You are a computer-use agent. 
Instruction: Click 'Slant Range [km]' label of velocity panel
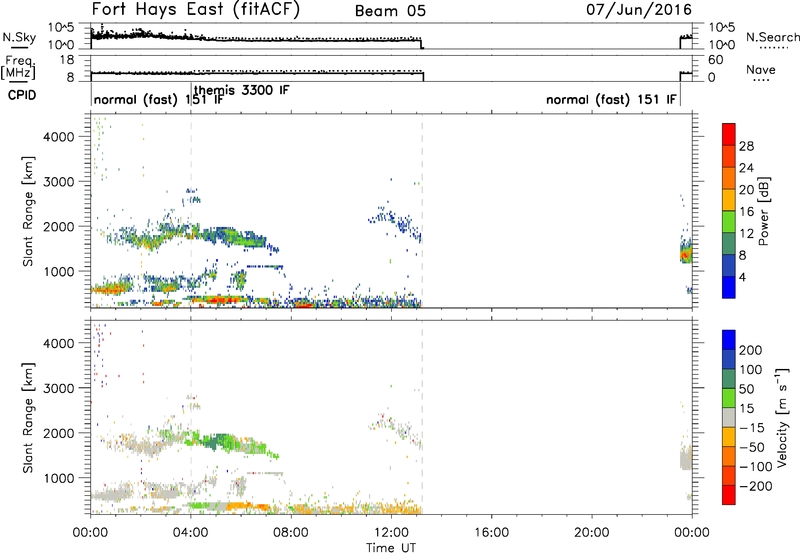click(x=28, y=417)
